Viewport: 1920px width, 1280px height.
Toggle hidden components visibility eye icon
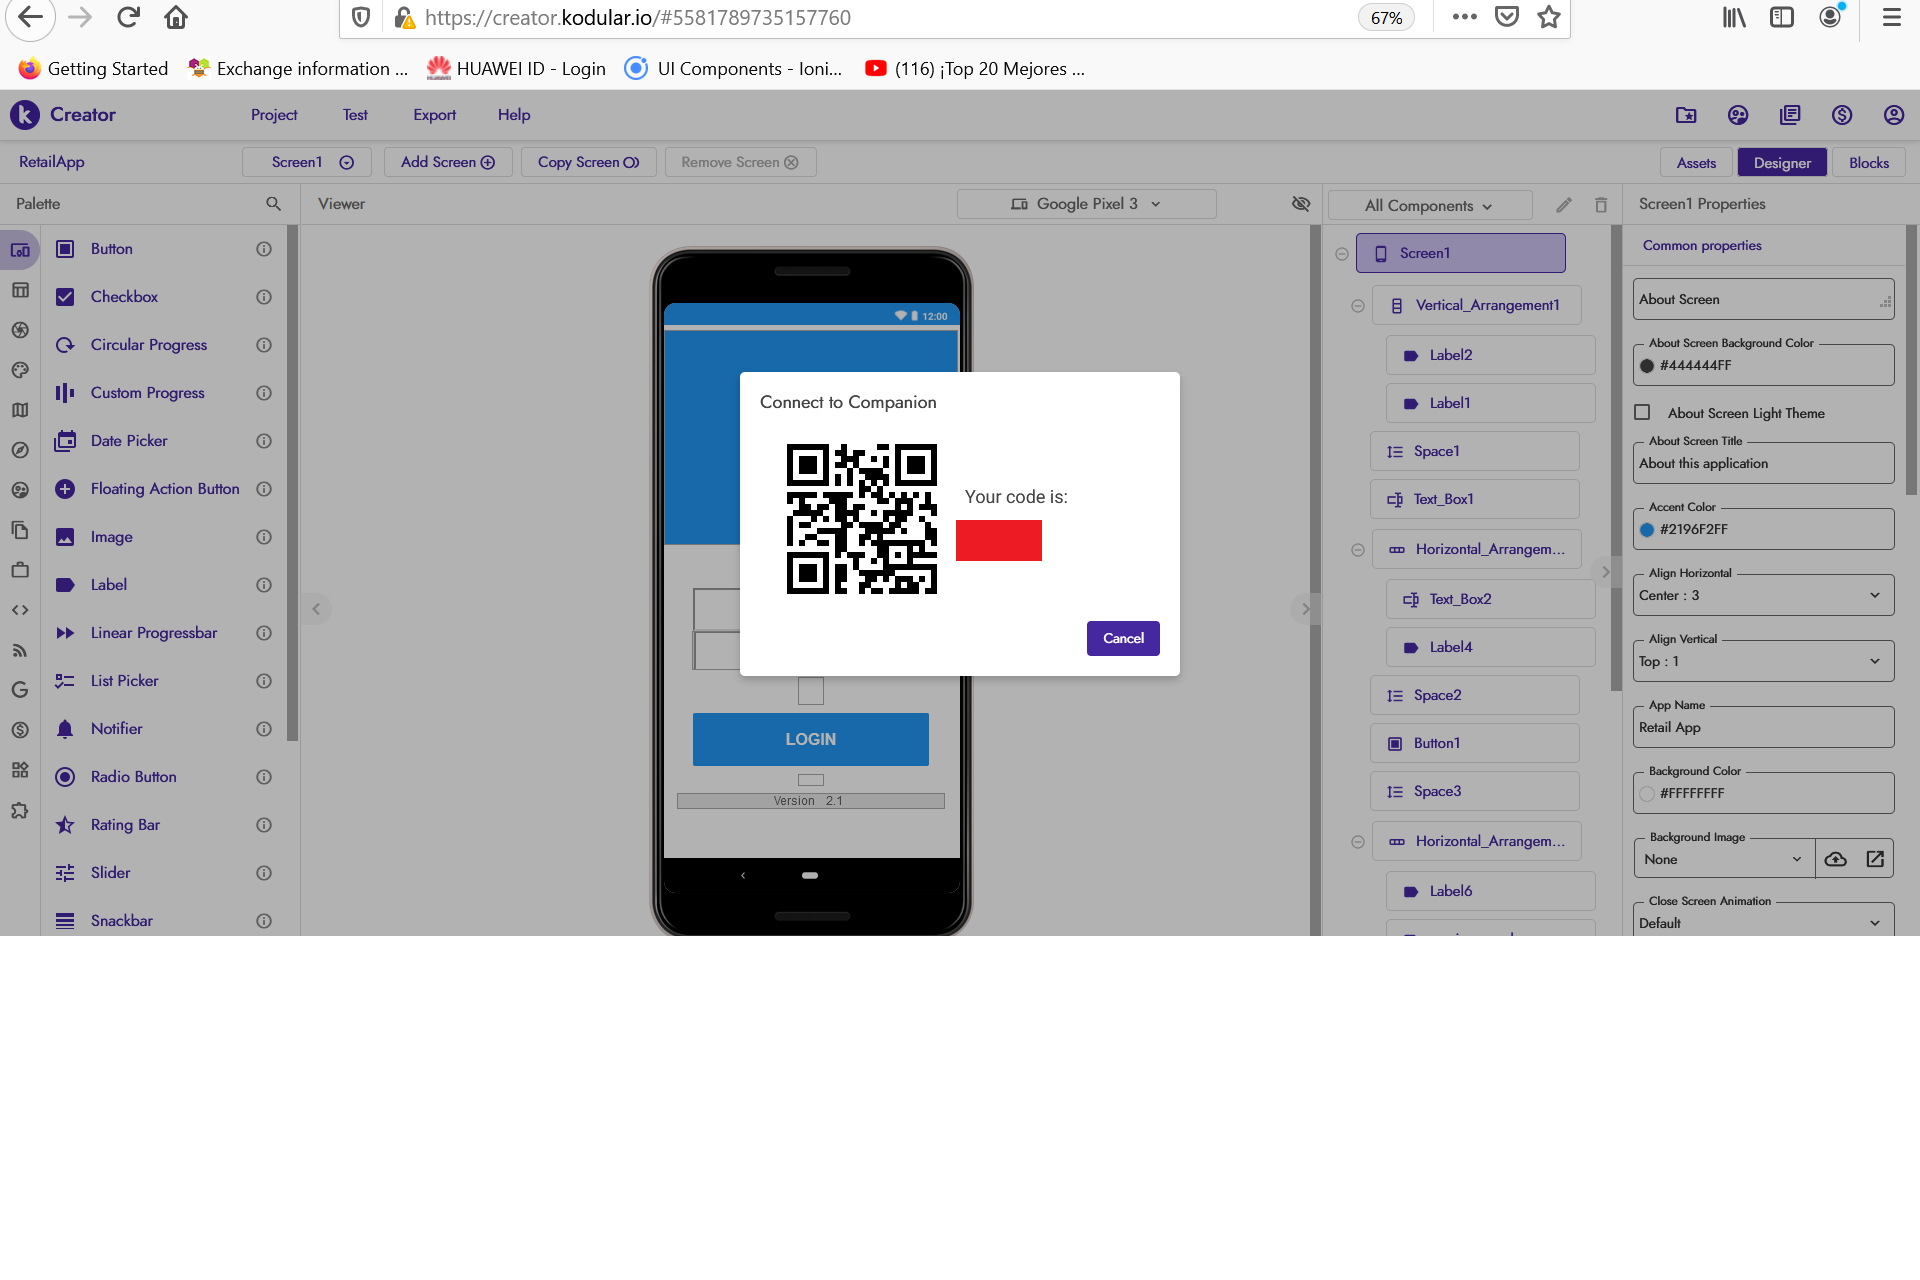1300,204
